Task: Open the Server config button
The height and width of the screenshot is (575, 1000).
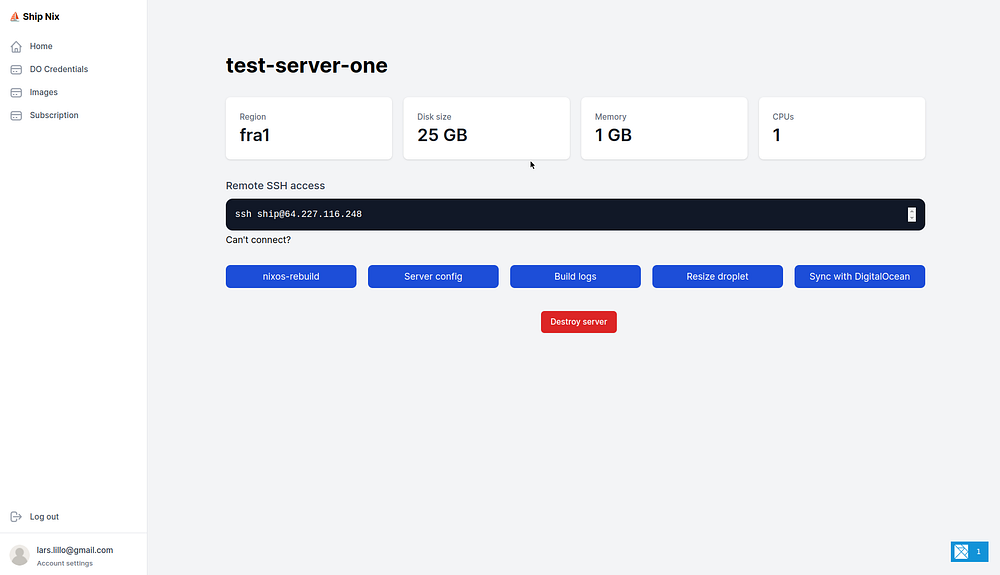Action: click(x=433, y=277)
